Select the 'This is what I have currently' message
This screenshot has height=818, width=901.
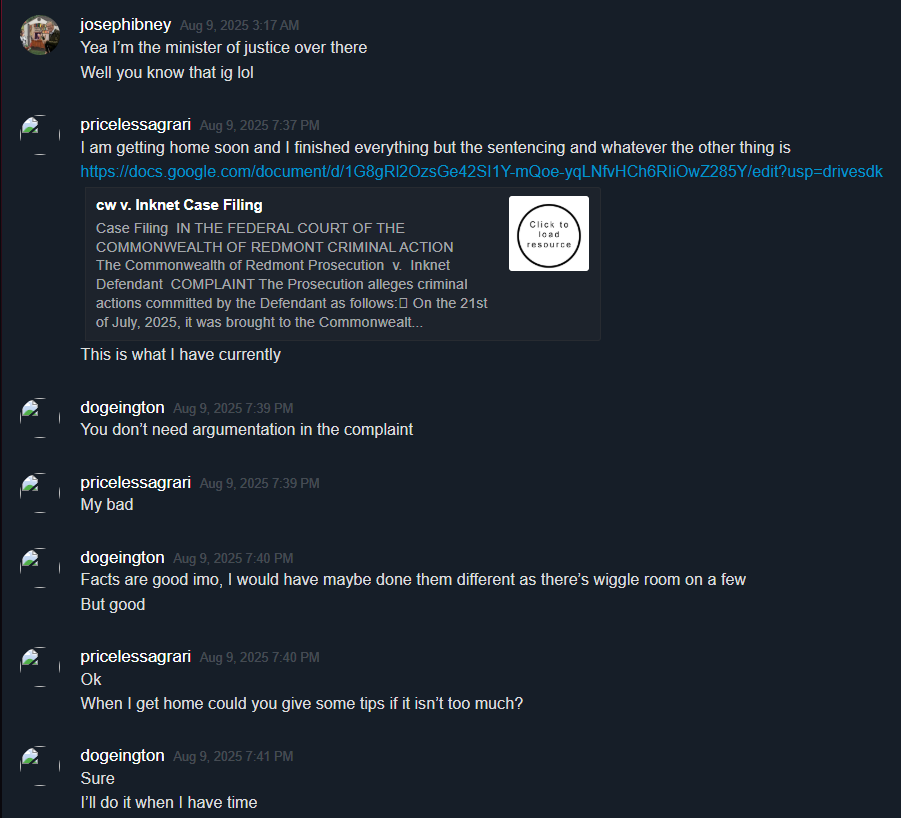[x=180, y=354]
